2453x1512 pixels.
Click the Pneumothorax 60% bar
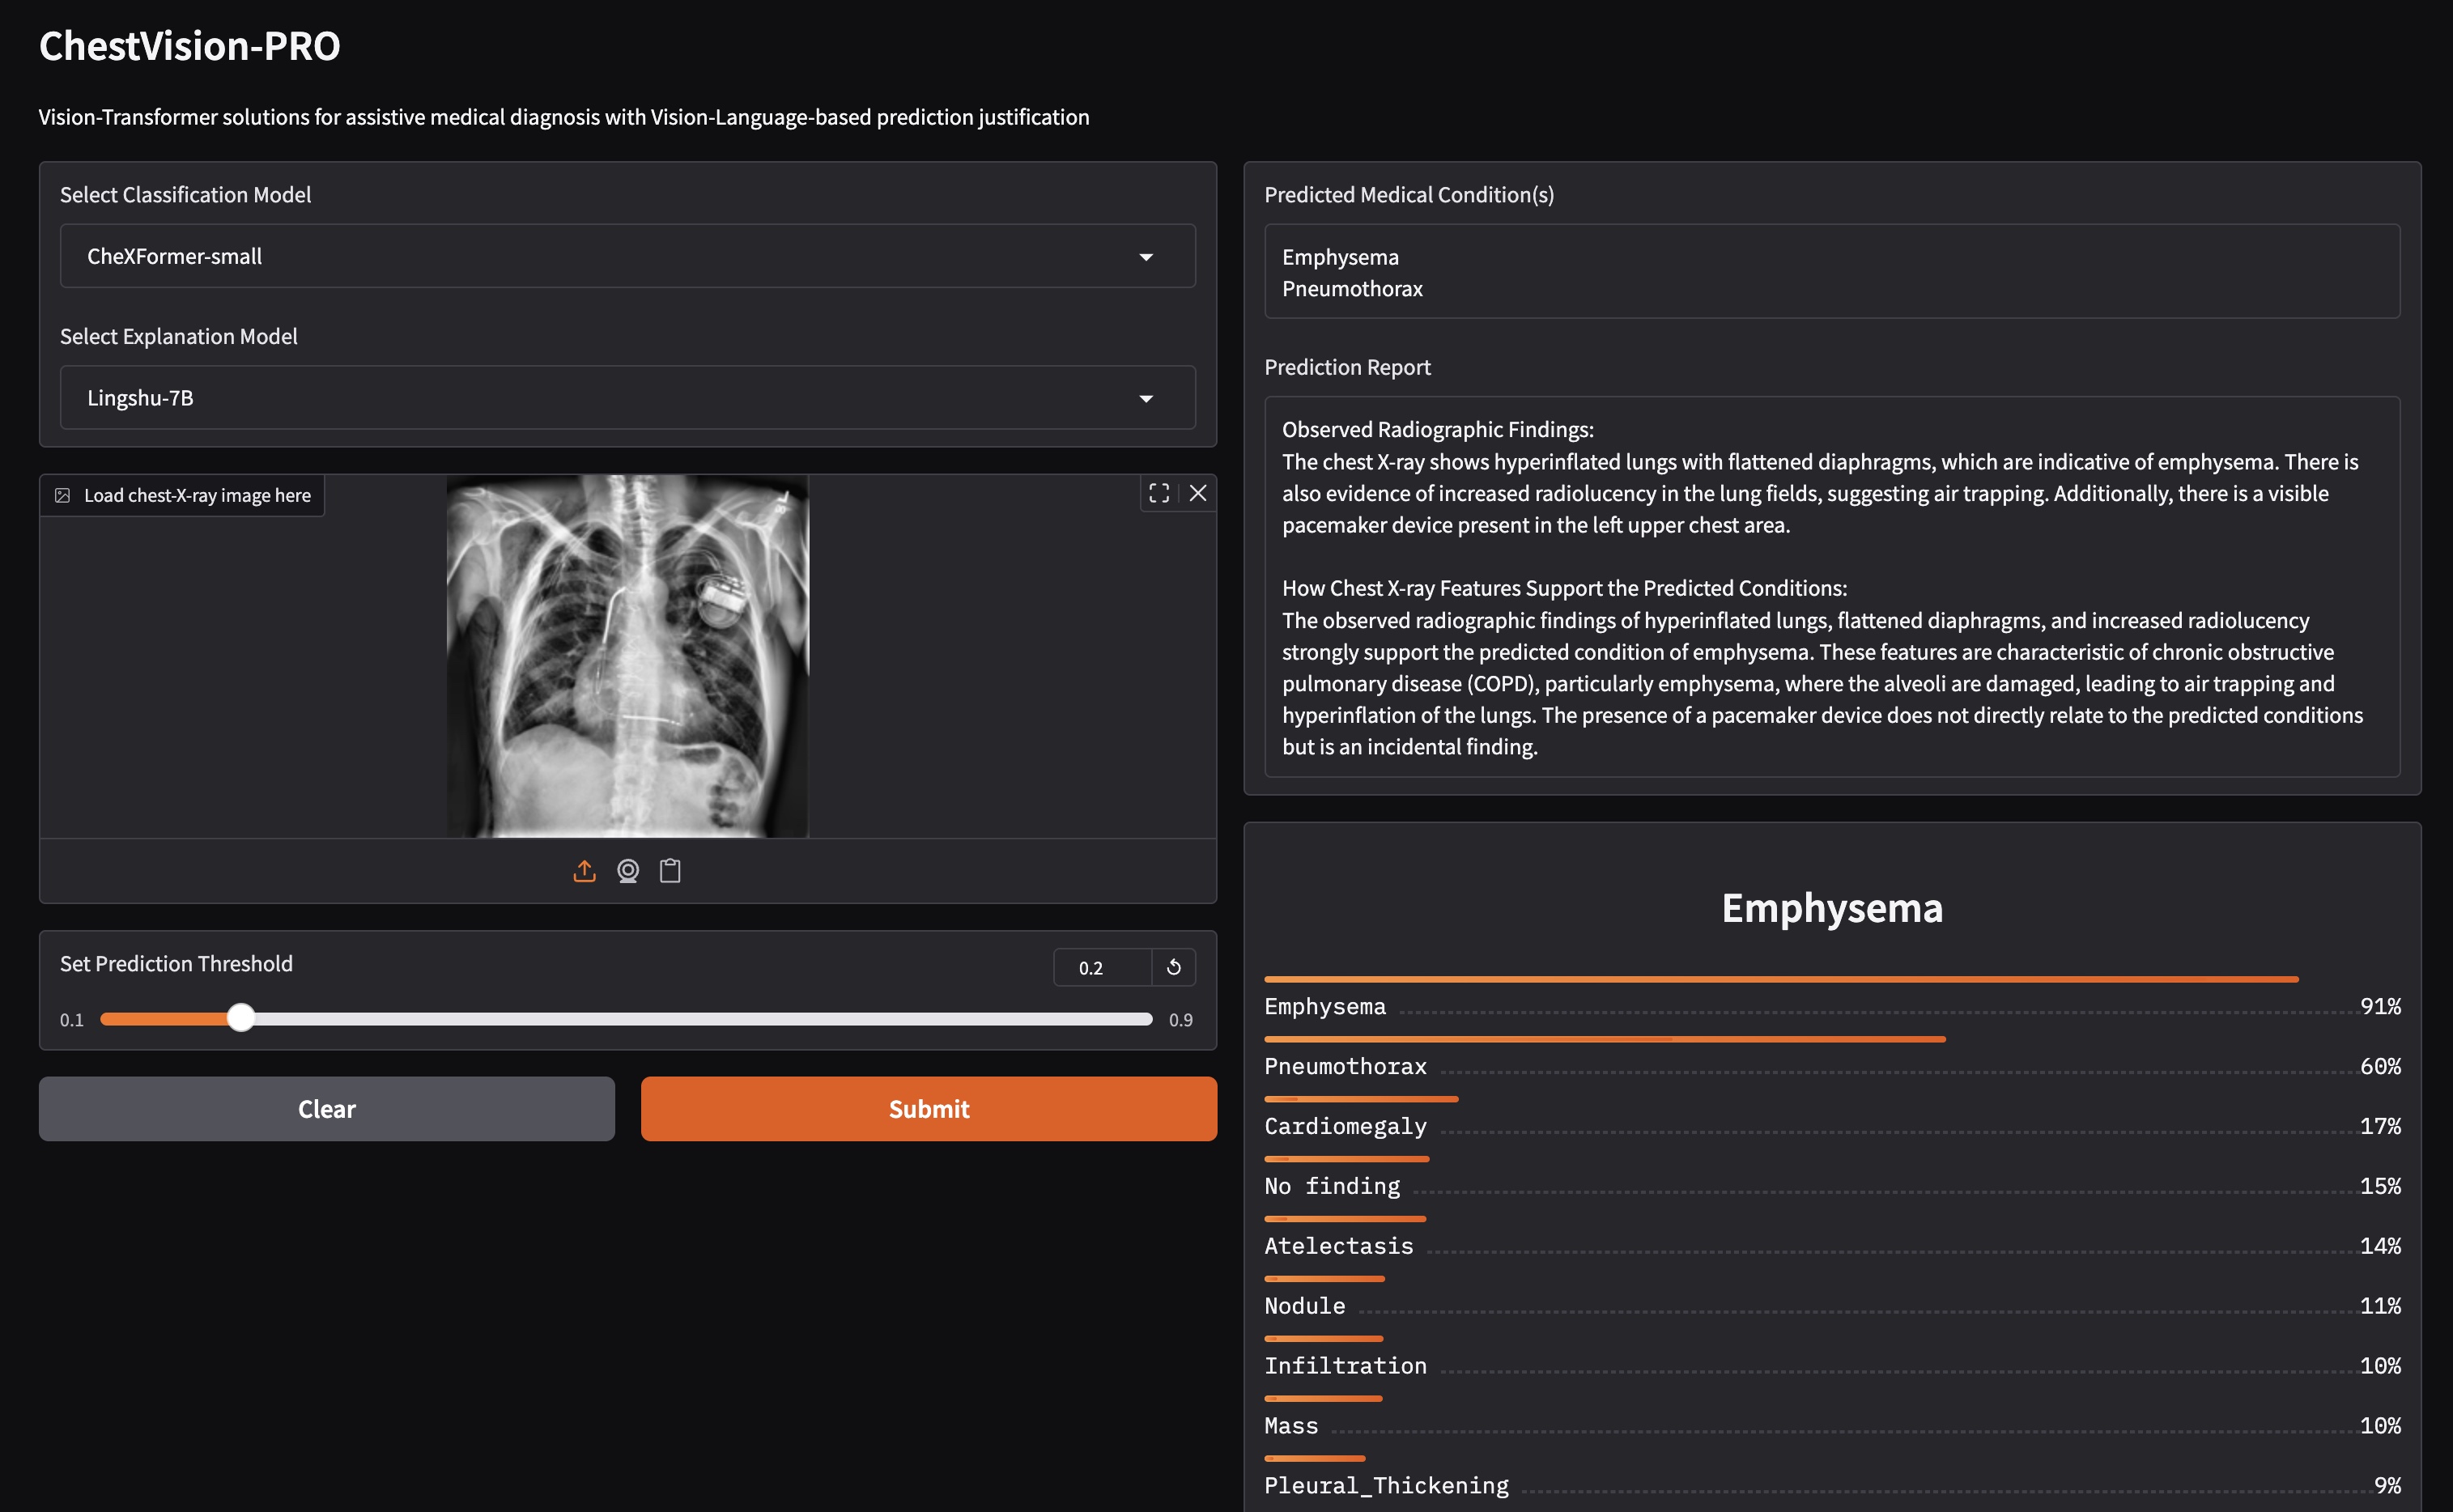tap(1605, 1039)
